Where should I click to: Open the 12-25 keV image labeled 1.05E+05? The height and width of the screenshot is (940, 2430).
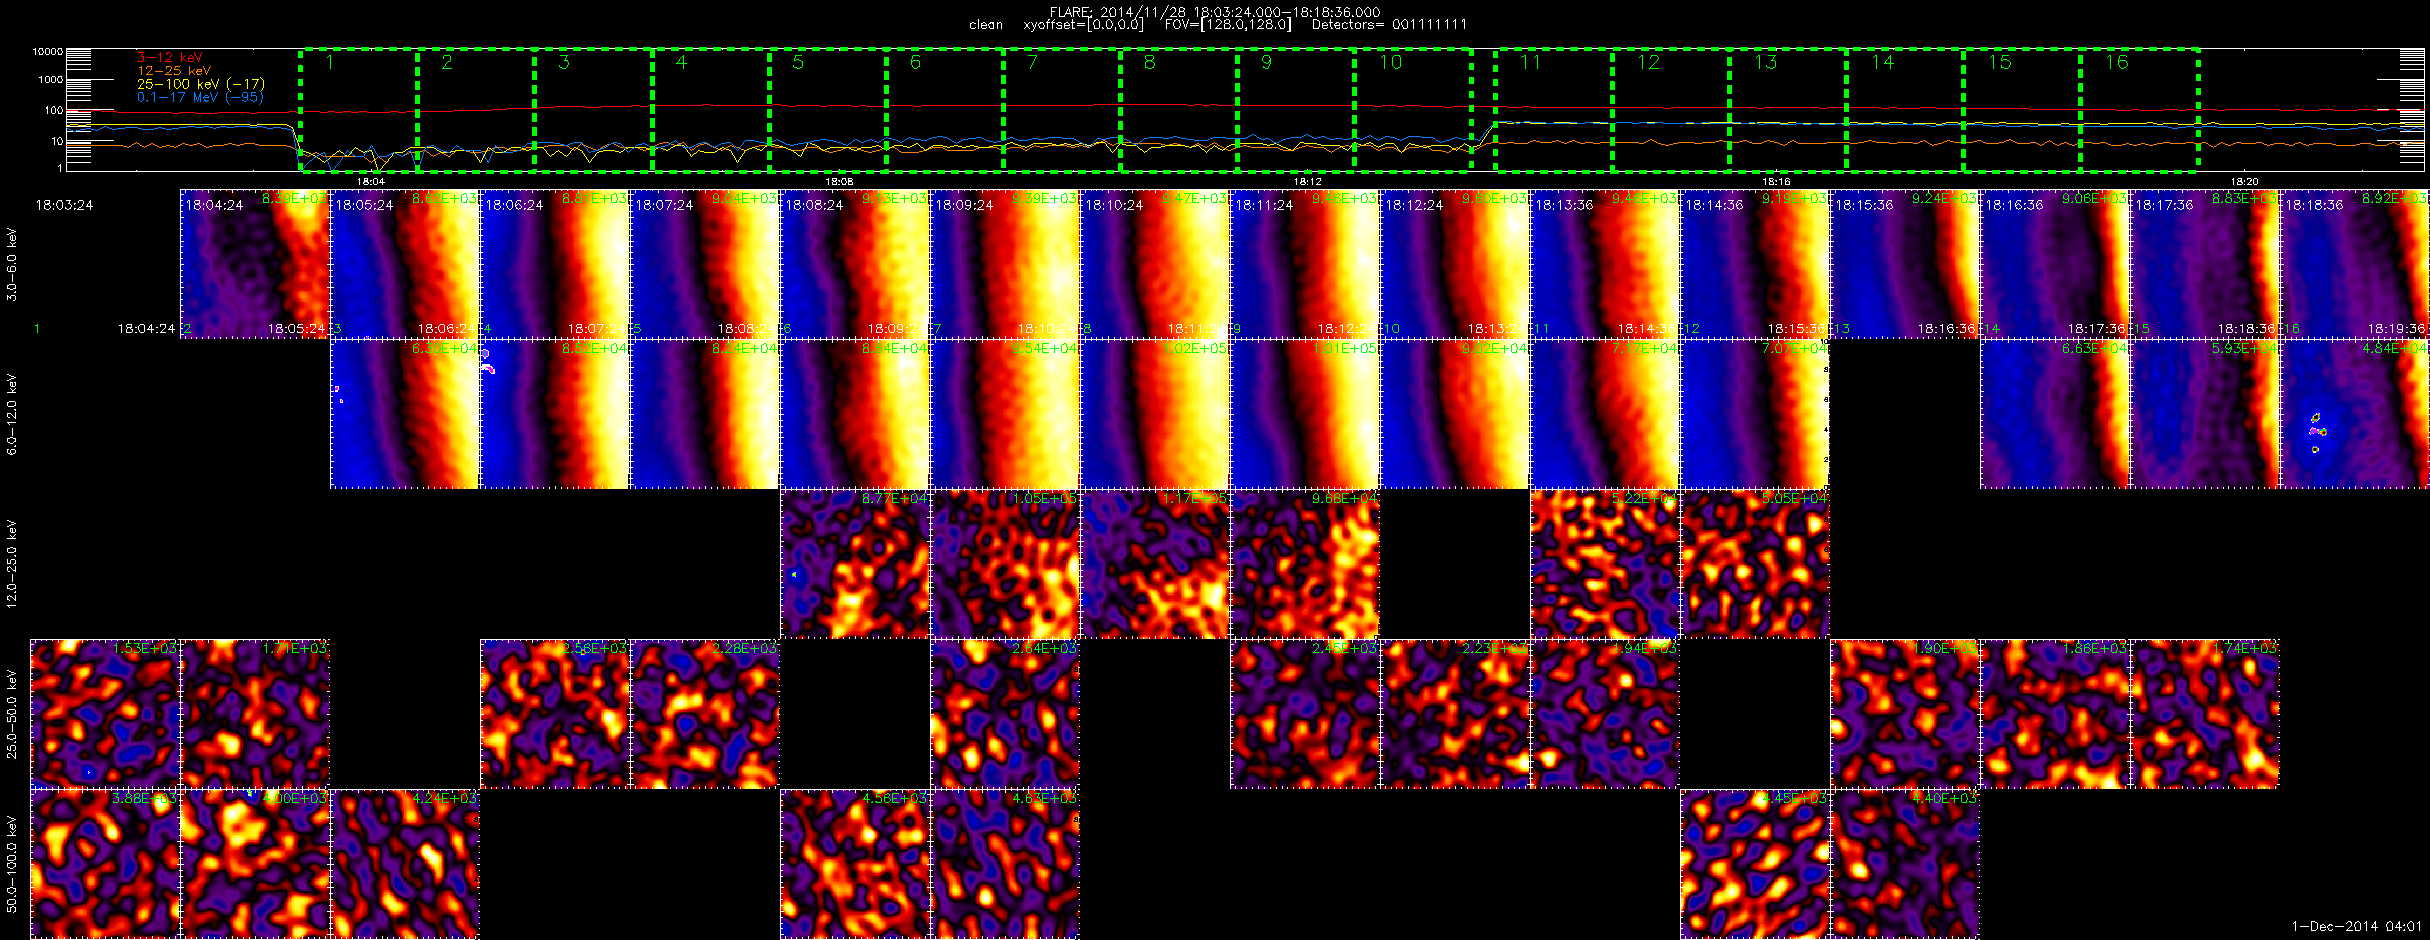tap(1005, 564)
